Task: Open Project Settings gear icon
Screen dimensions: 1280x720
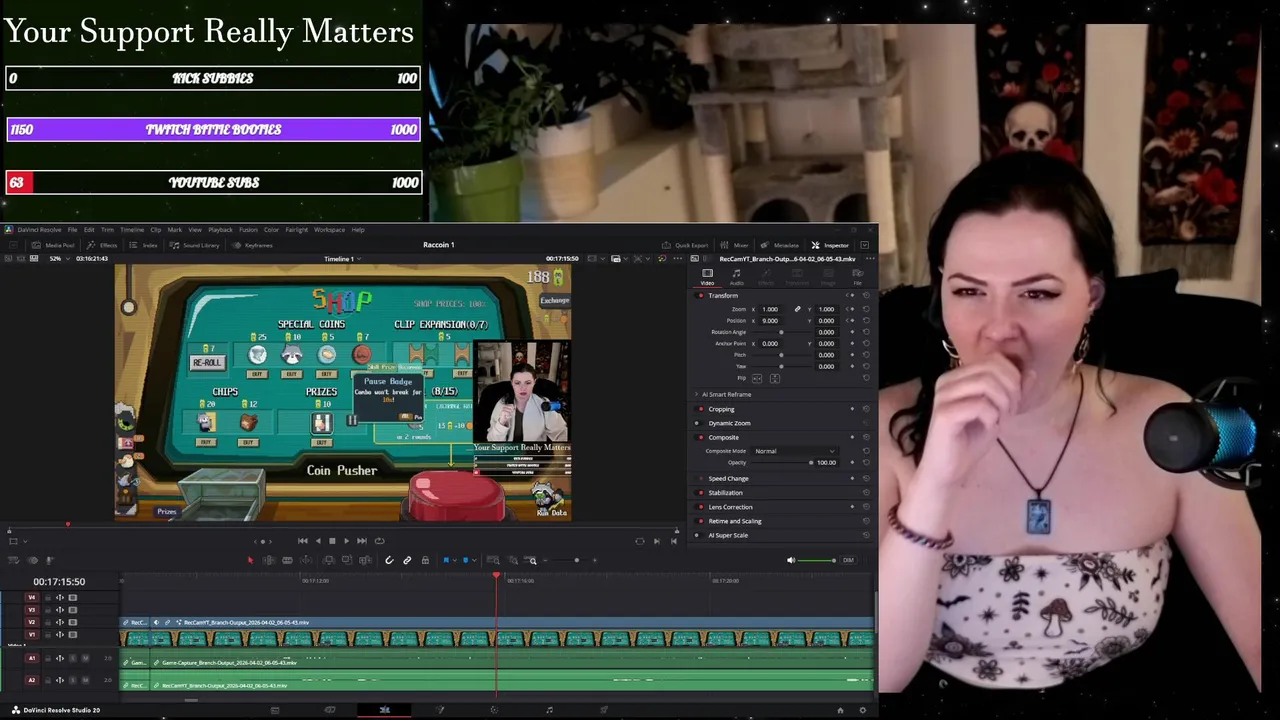Action: pyautogui.click(x=862, y=710)
